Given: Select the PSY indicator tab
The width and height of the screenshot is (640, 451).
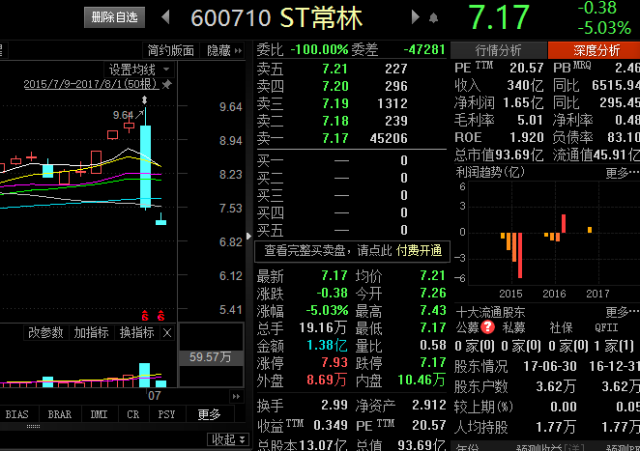Looking at the screenshot, I should 167,414.
